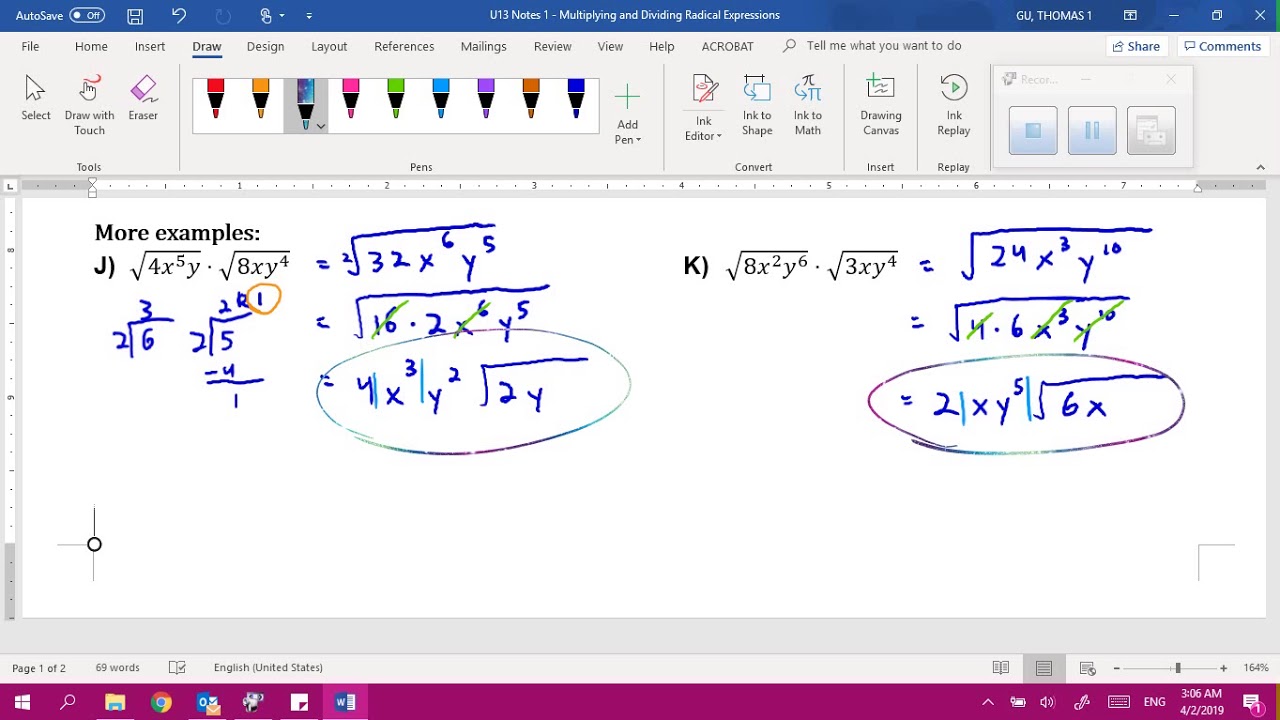The image size is (1280, 720).
Task: Choose the Select tool in Draw ribbon
Action: point(36,100)
